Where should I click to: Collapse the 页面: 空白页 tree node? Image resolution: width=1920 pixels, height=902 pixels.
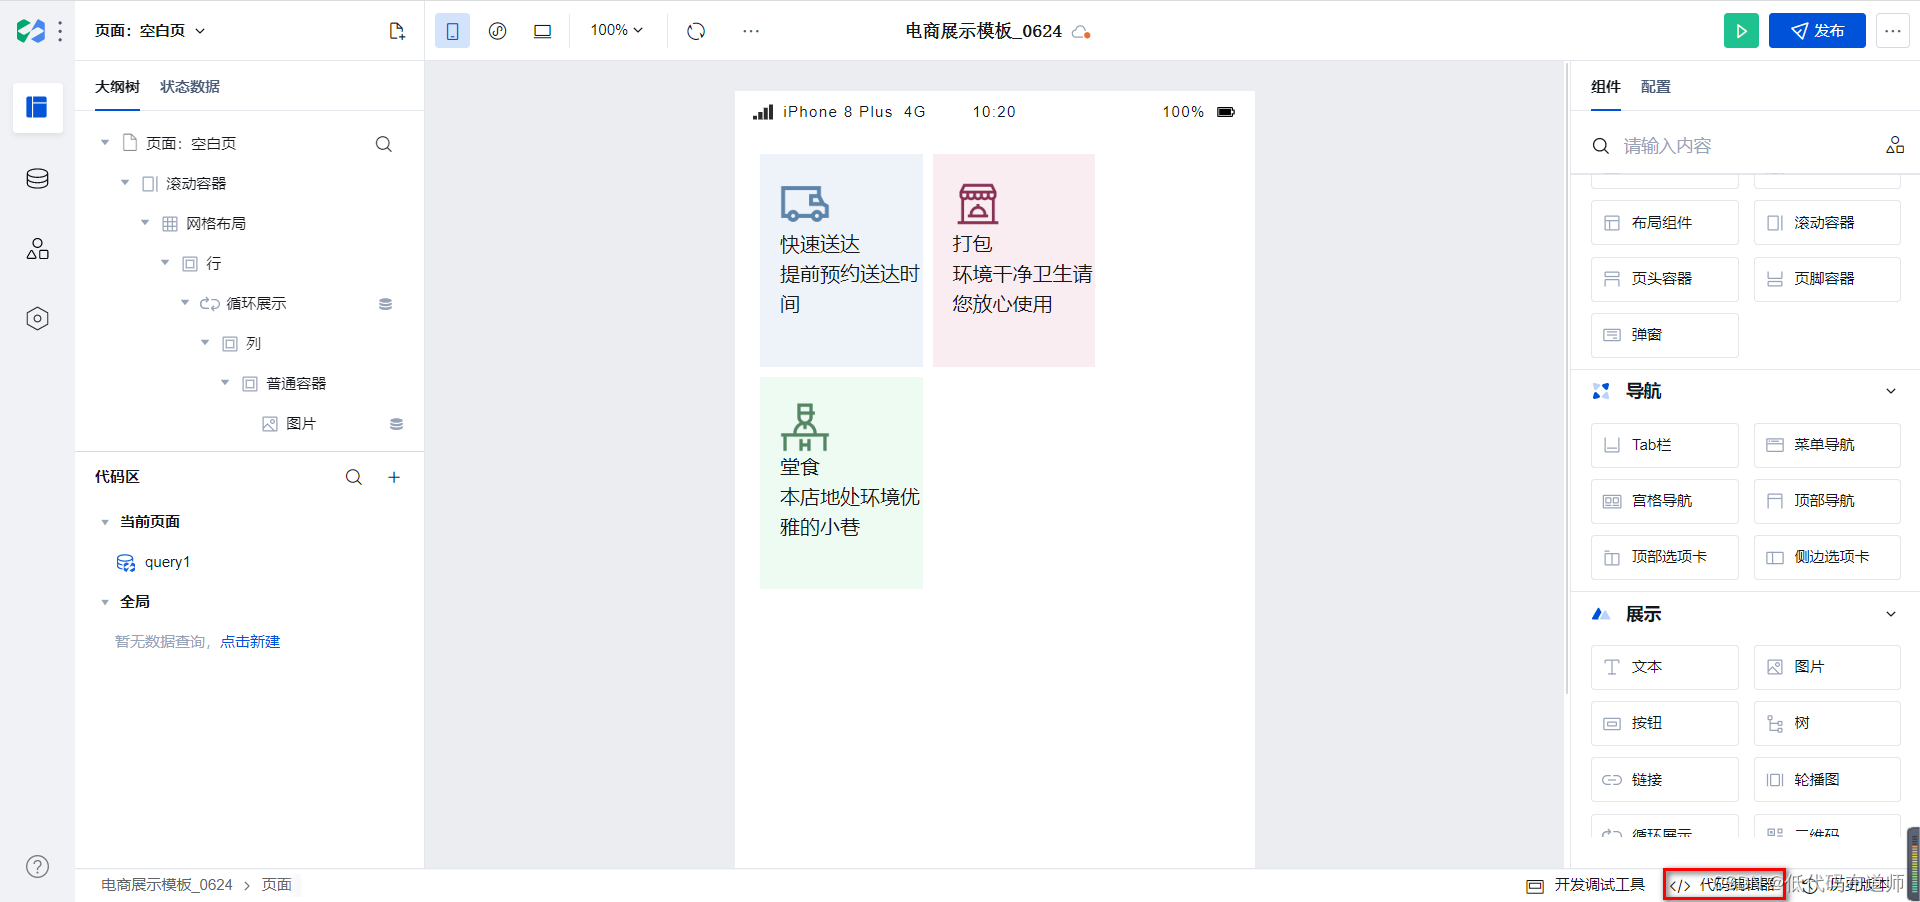click(105, 143)
